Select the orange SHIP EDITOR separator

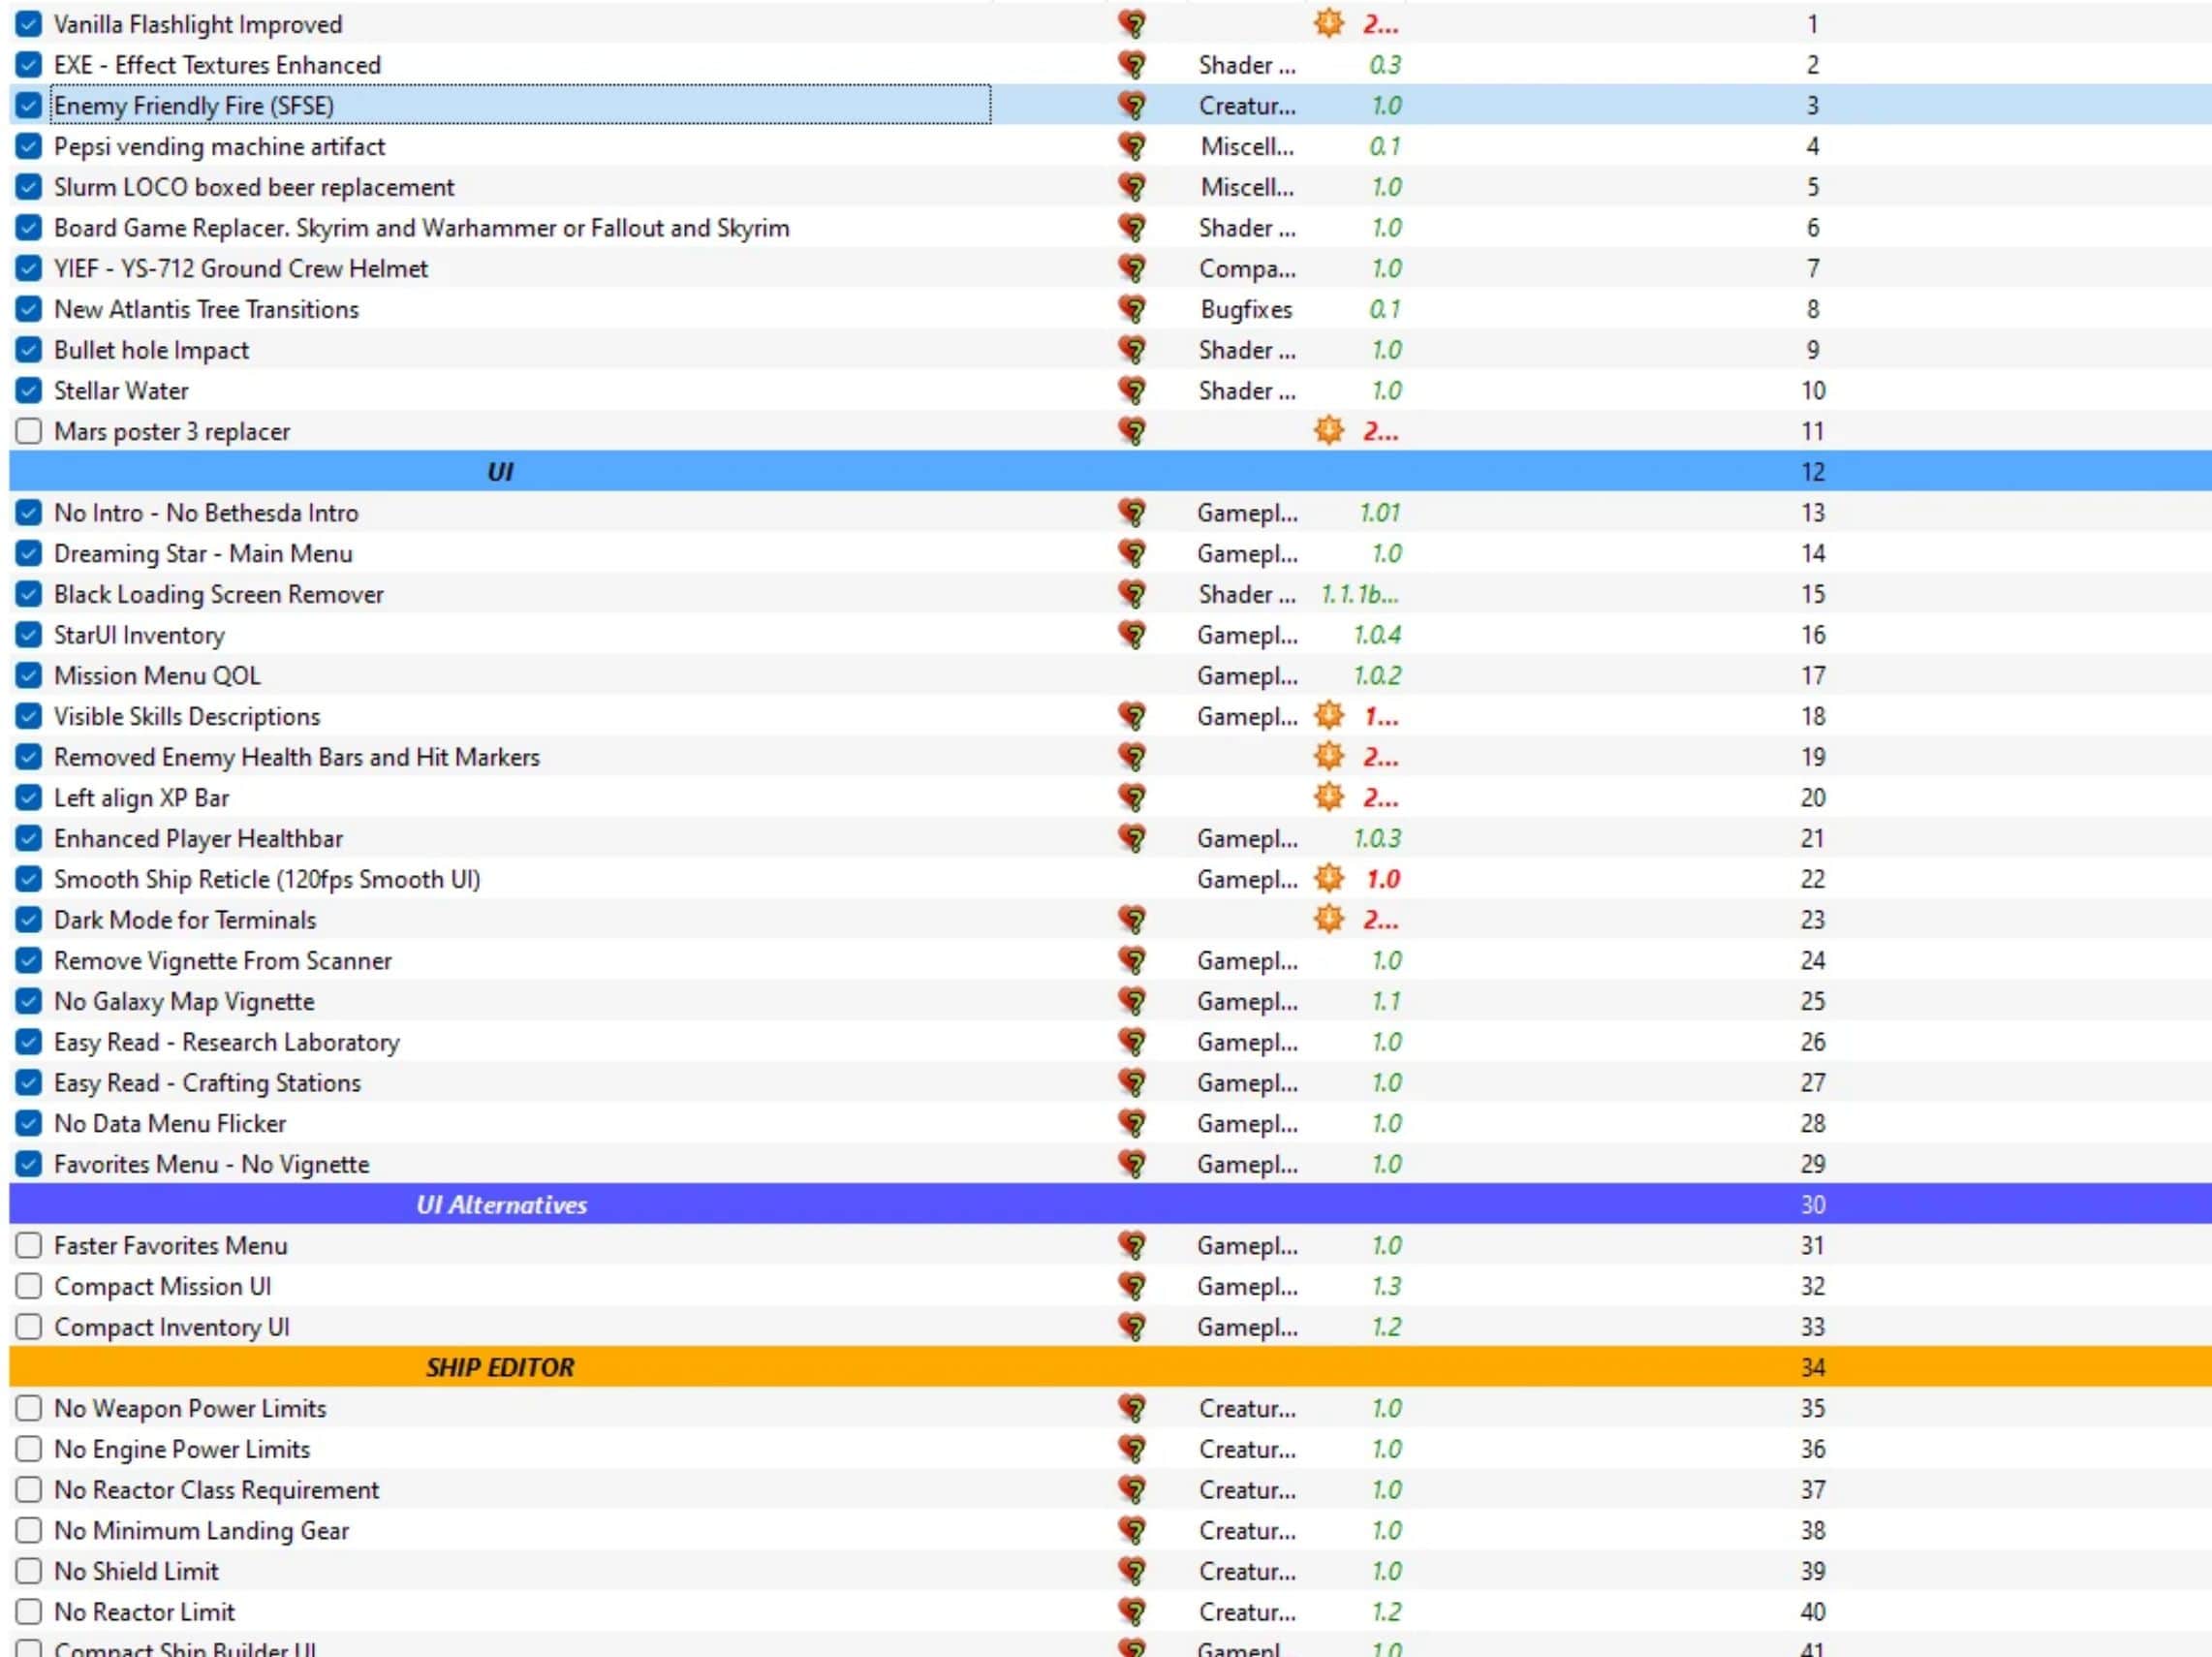pyautogui.click(x=500, y=1367)
